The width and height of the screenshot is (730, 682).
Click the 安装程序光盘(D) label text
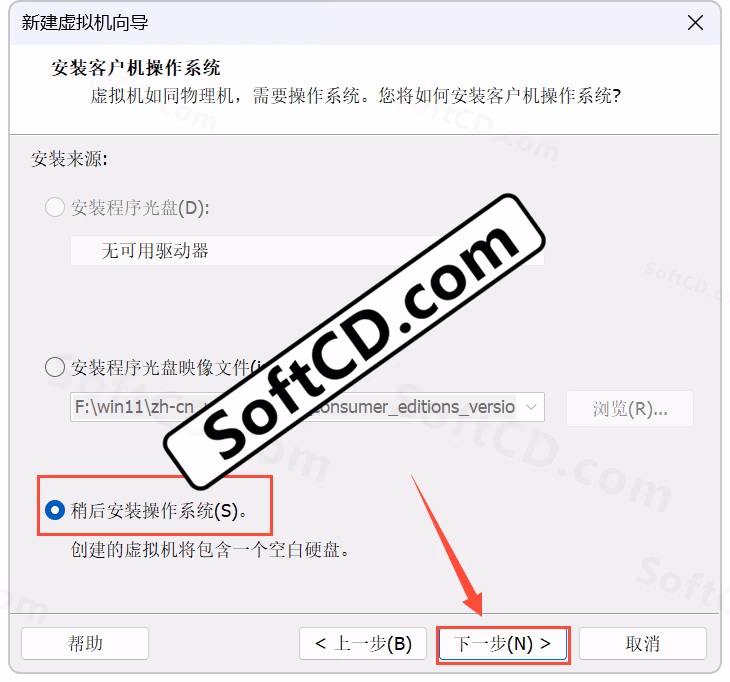140,208
